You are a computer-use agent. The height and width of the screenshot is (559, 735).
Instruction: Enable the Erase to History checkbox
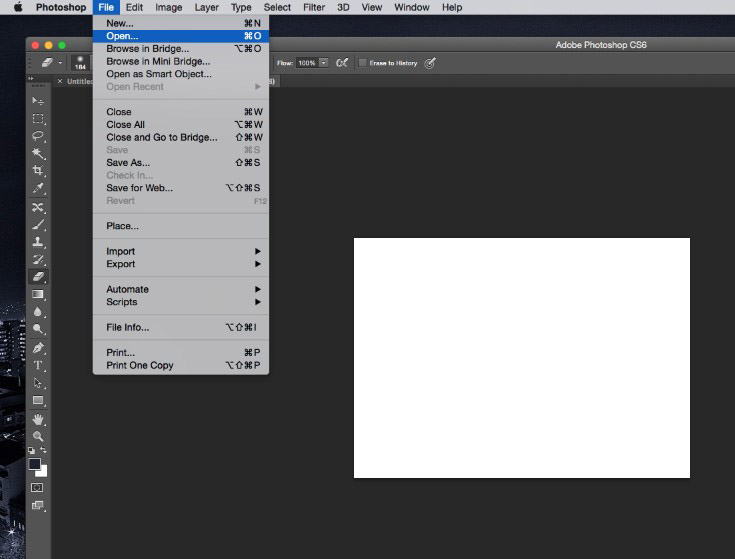(x=363, y=63)
